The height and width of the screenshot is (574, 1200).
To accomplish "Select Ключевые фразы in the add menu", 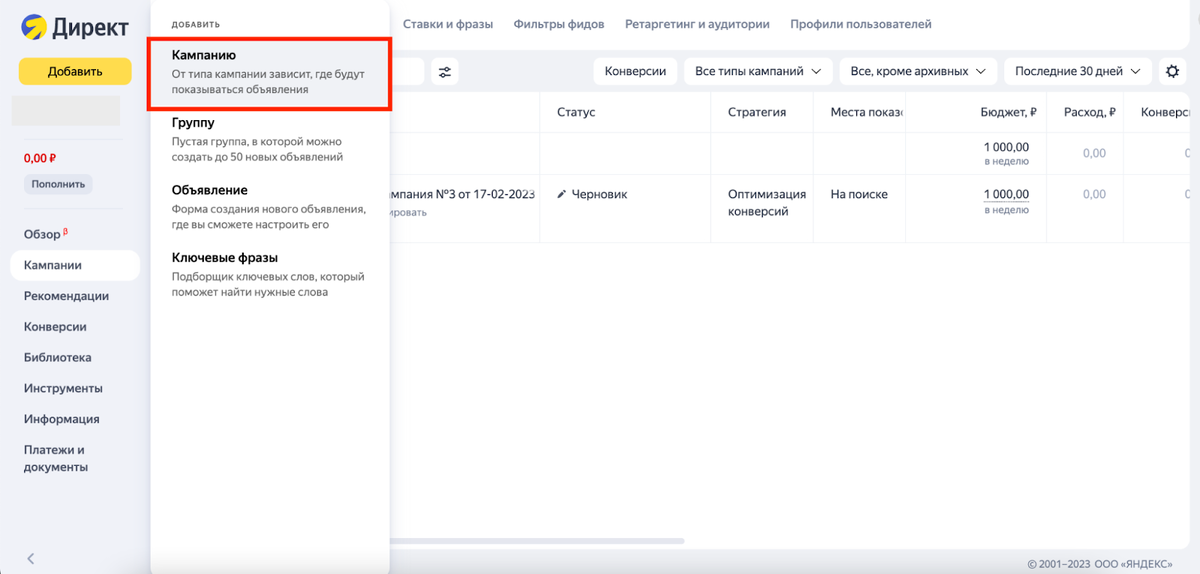I will [x=269, y=275].
